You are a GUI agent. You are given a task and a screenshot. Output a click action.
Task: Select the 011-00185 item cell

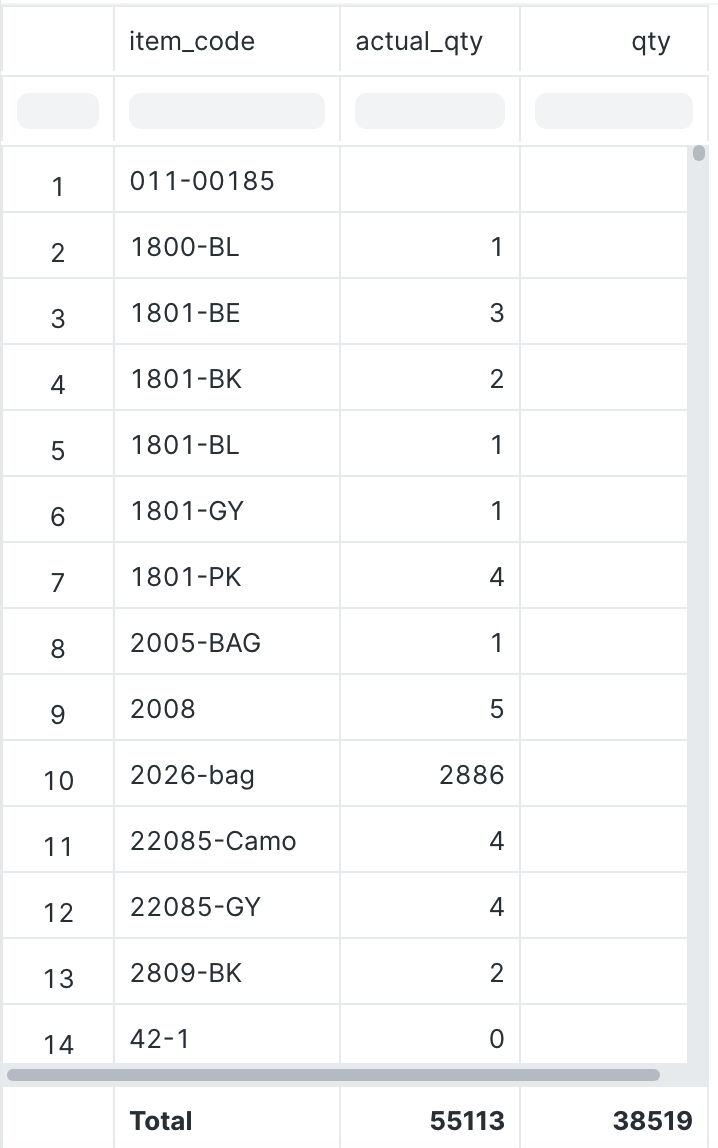[227, 180]
